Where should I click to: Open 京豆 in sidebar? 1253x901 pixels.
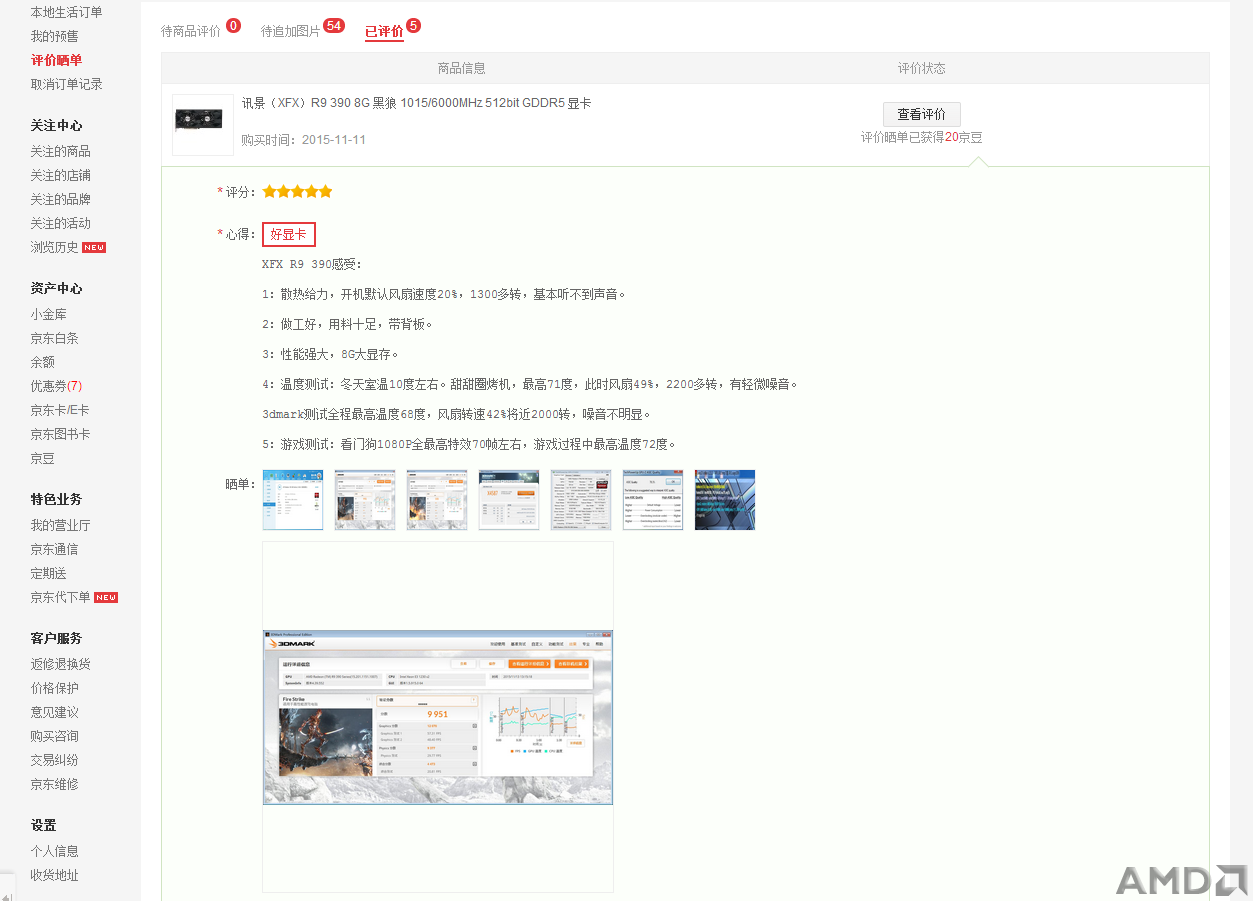pyautogui.click(x=42, y=458)
